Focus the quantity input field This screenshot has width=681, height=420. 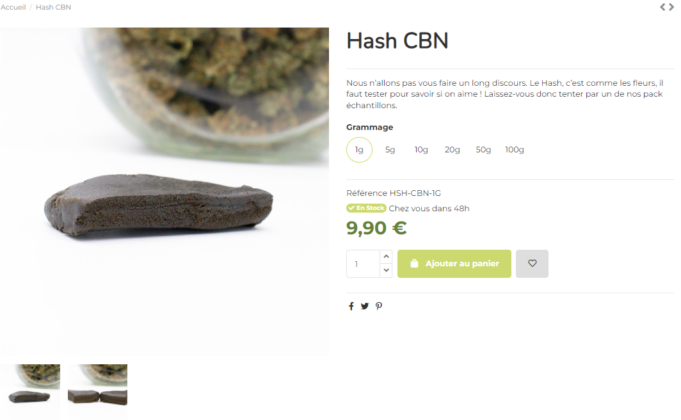(x=363, y=264)
